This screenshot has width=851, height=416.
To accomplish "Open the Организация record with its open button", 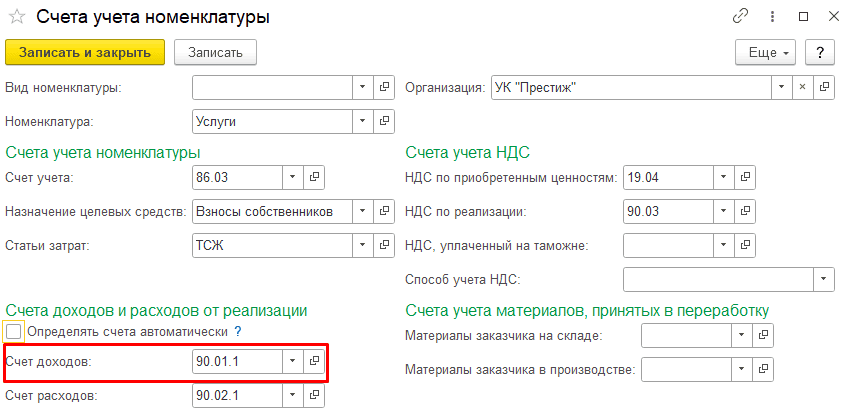I will pos(824,87).
